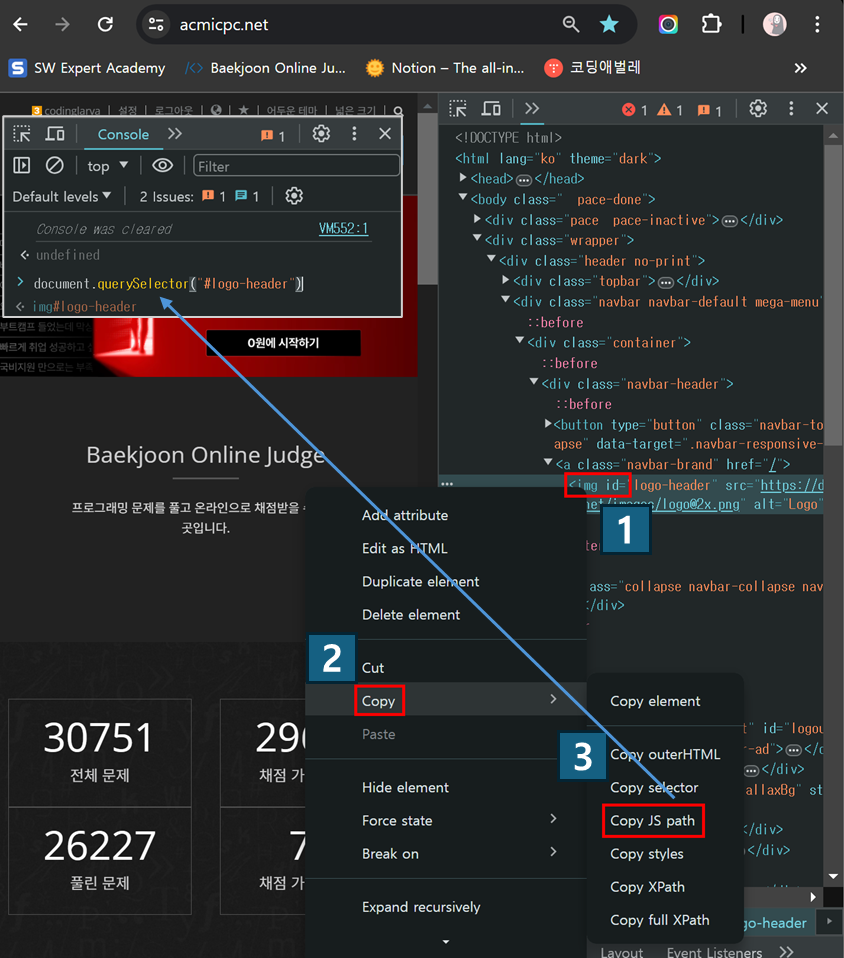
Task: Choose Copy selector
Action: pos(654,787)
